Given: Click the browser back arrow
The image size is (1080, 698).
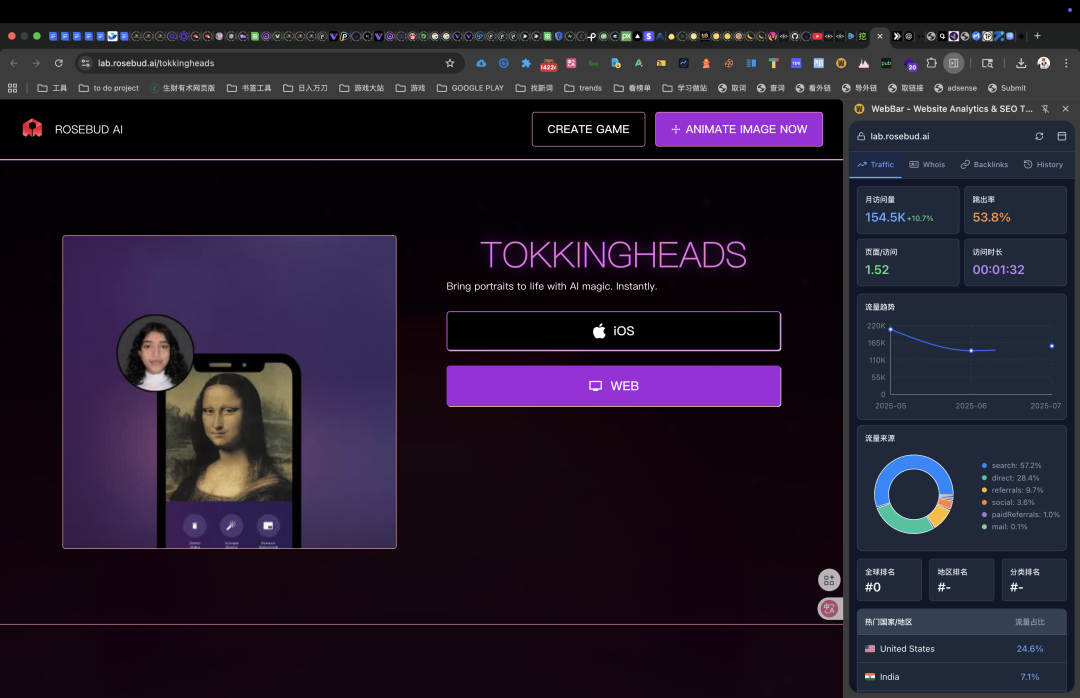Looking at the screenshot, I should point(14,63).
